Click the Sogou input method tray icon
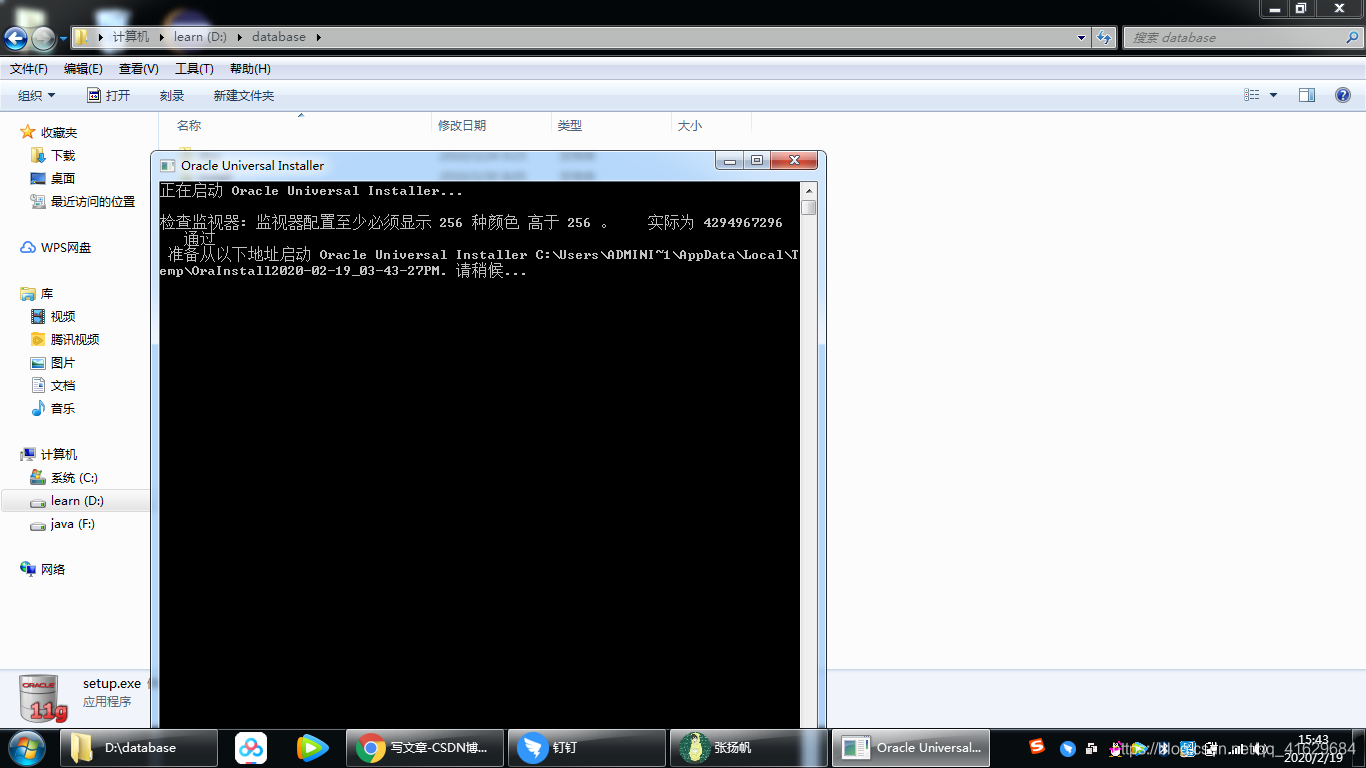1366x768 pixels. click(1037, 747)
